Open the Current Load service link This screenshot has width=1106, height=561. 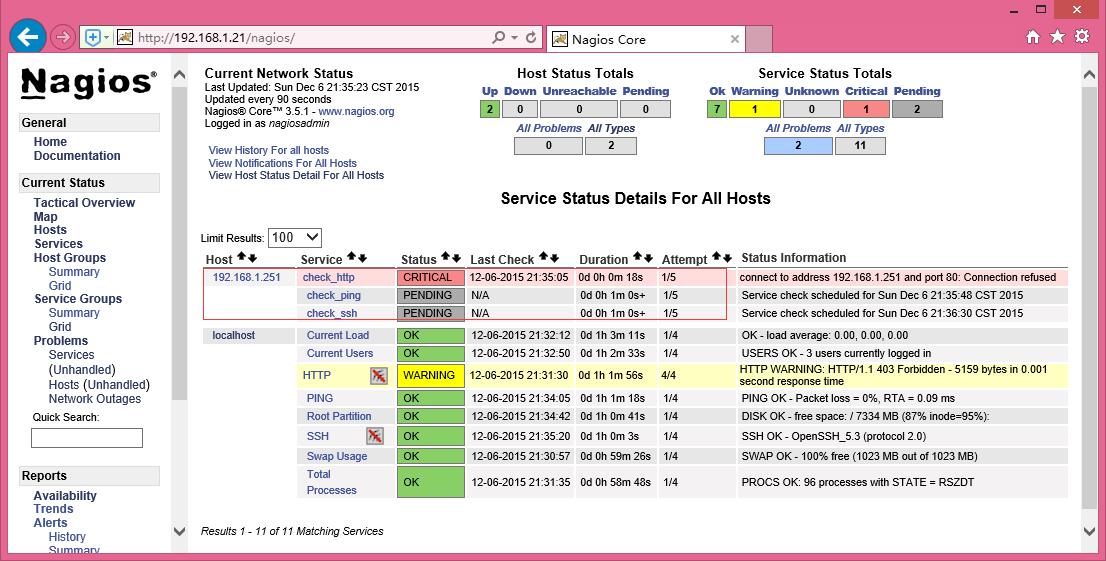(338, 335)
